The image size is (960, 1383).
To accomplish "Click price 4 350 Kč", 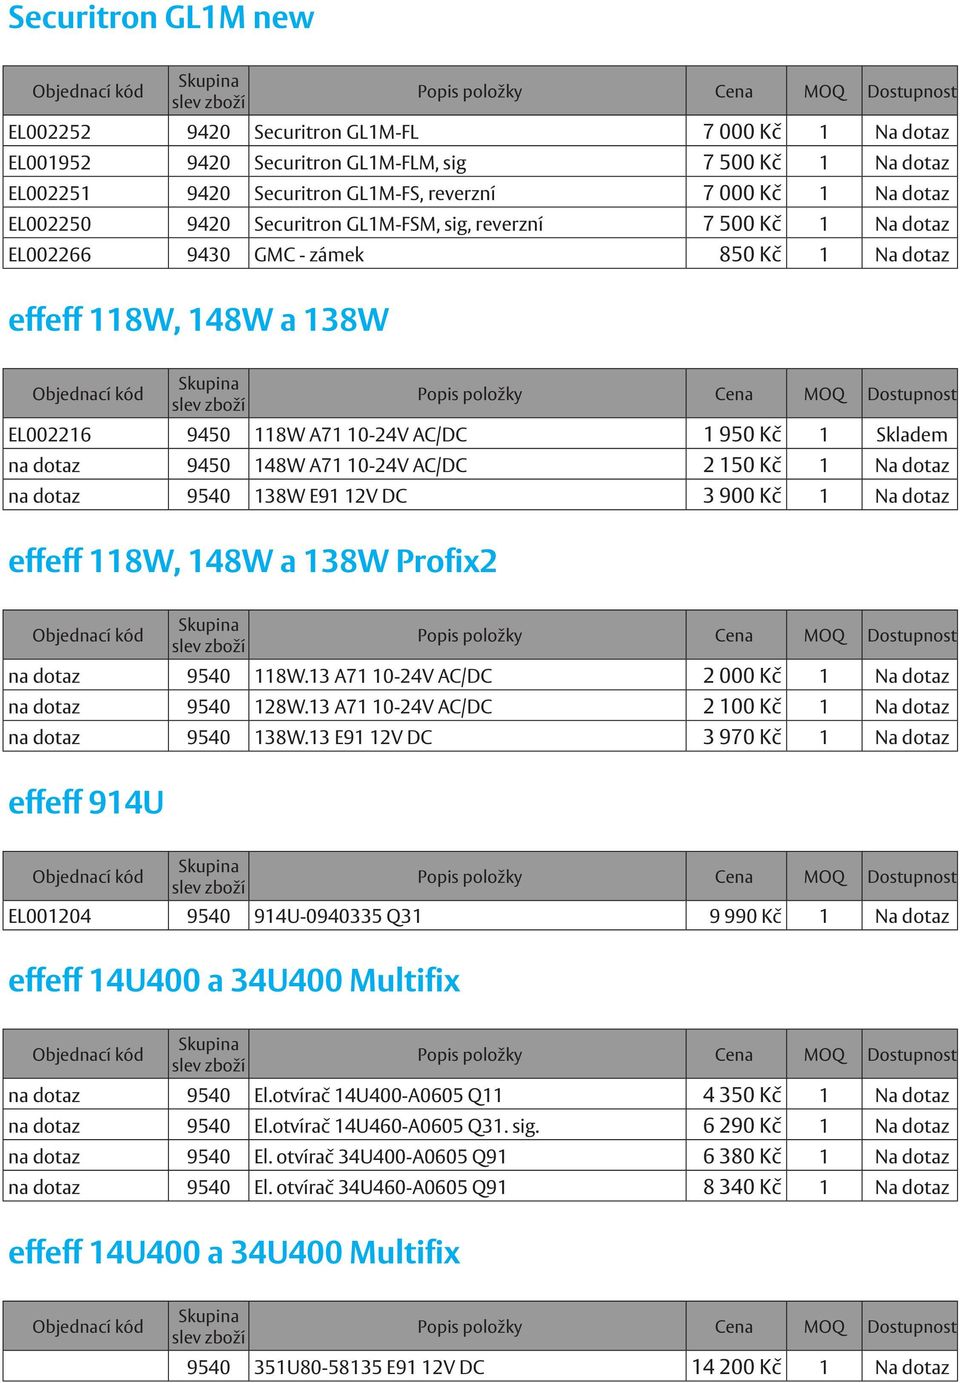I will 742,1096.
